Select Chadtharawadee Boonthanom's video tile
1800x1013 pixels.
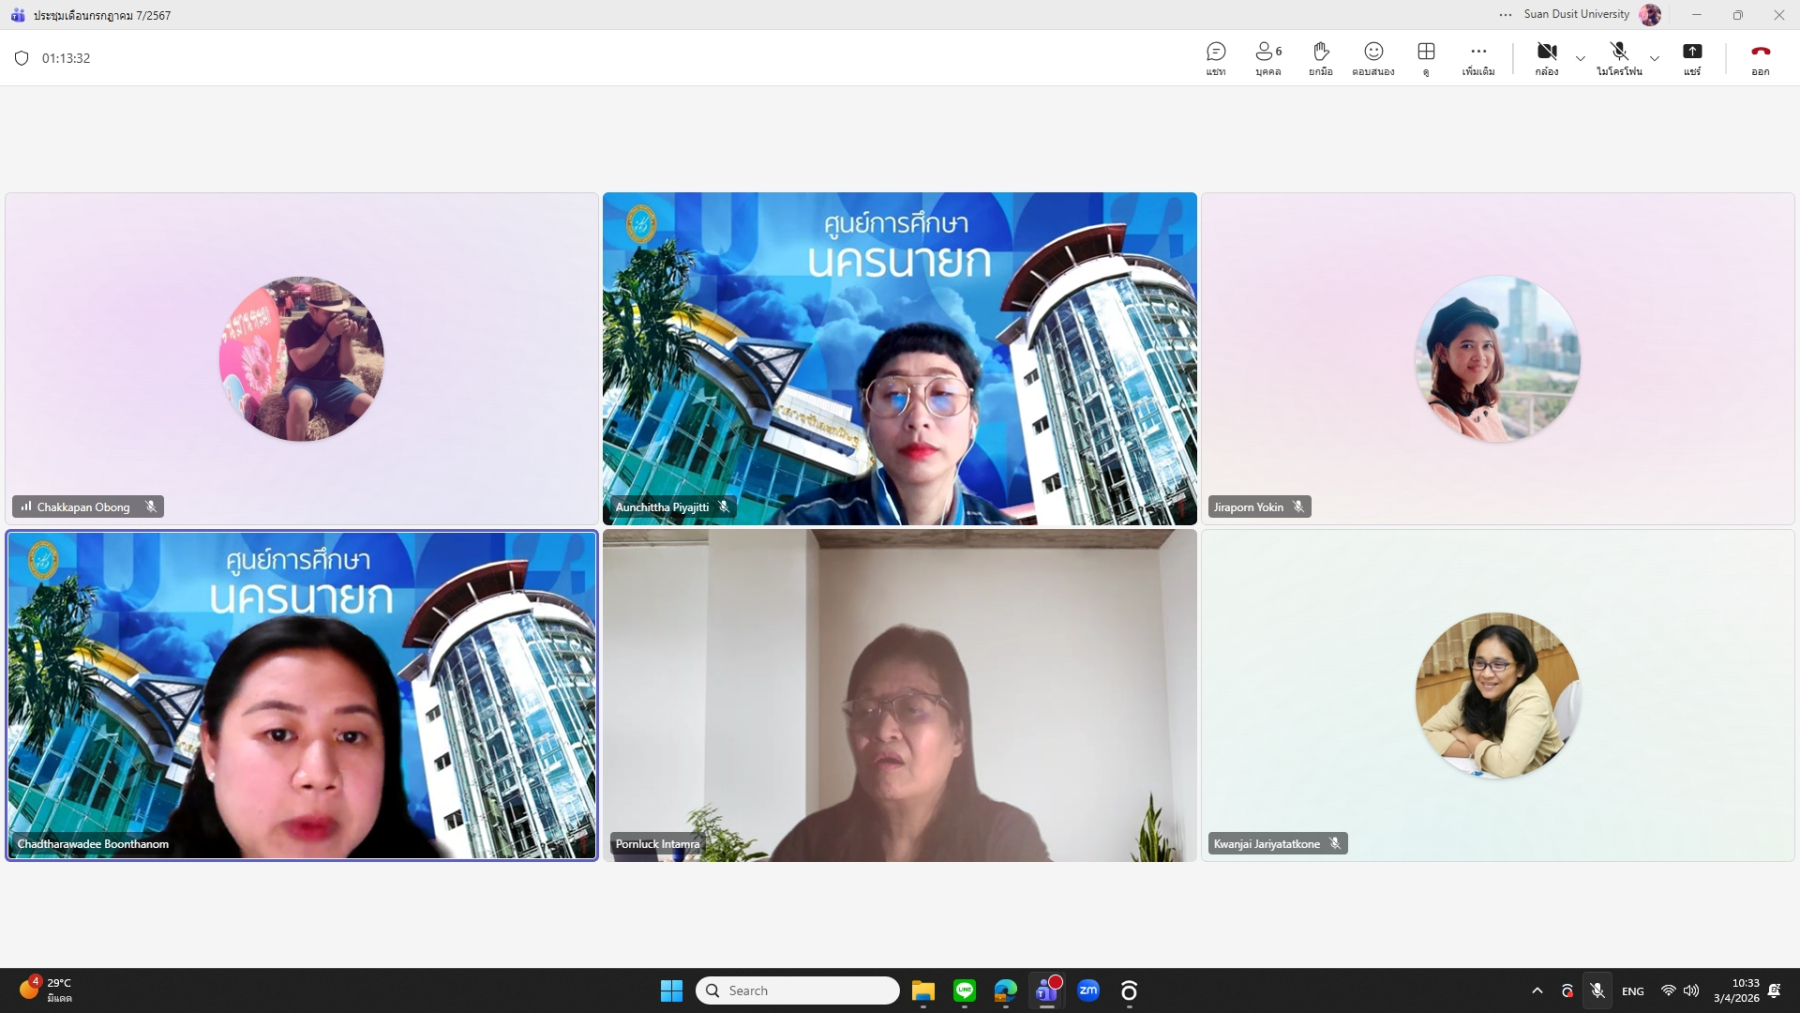click(x=301, y=695)
